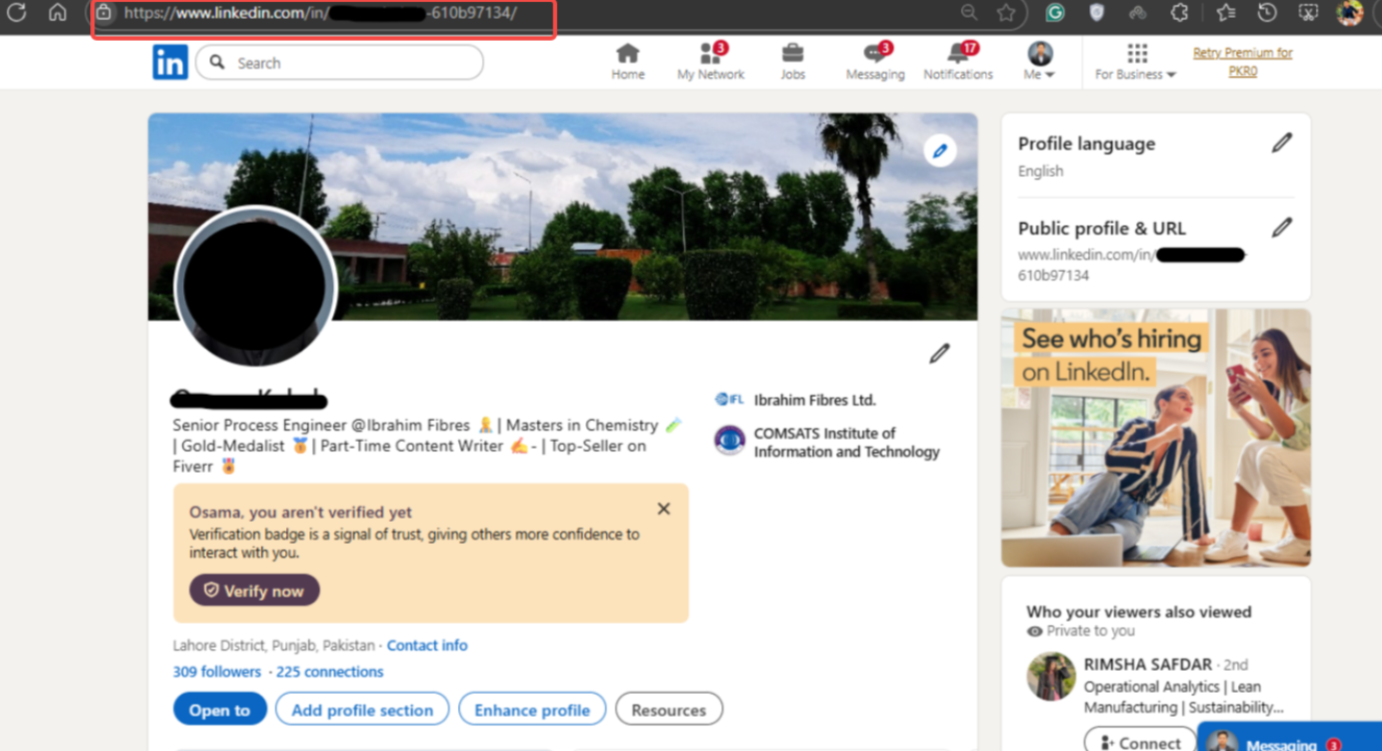Click the Verify now button

253,590
